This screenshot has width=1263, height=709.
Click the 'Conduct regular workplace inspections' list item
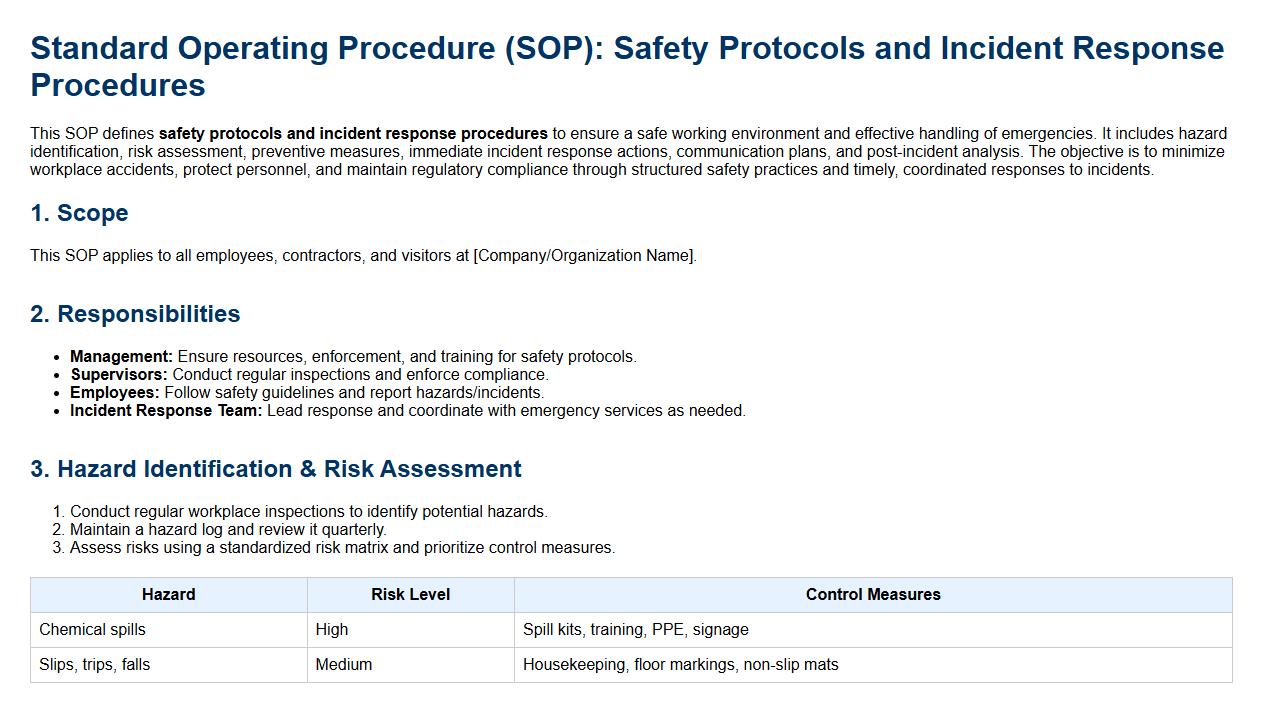(309, 512)
